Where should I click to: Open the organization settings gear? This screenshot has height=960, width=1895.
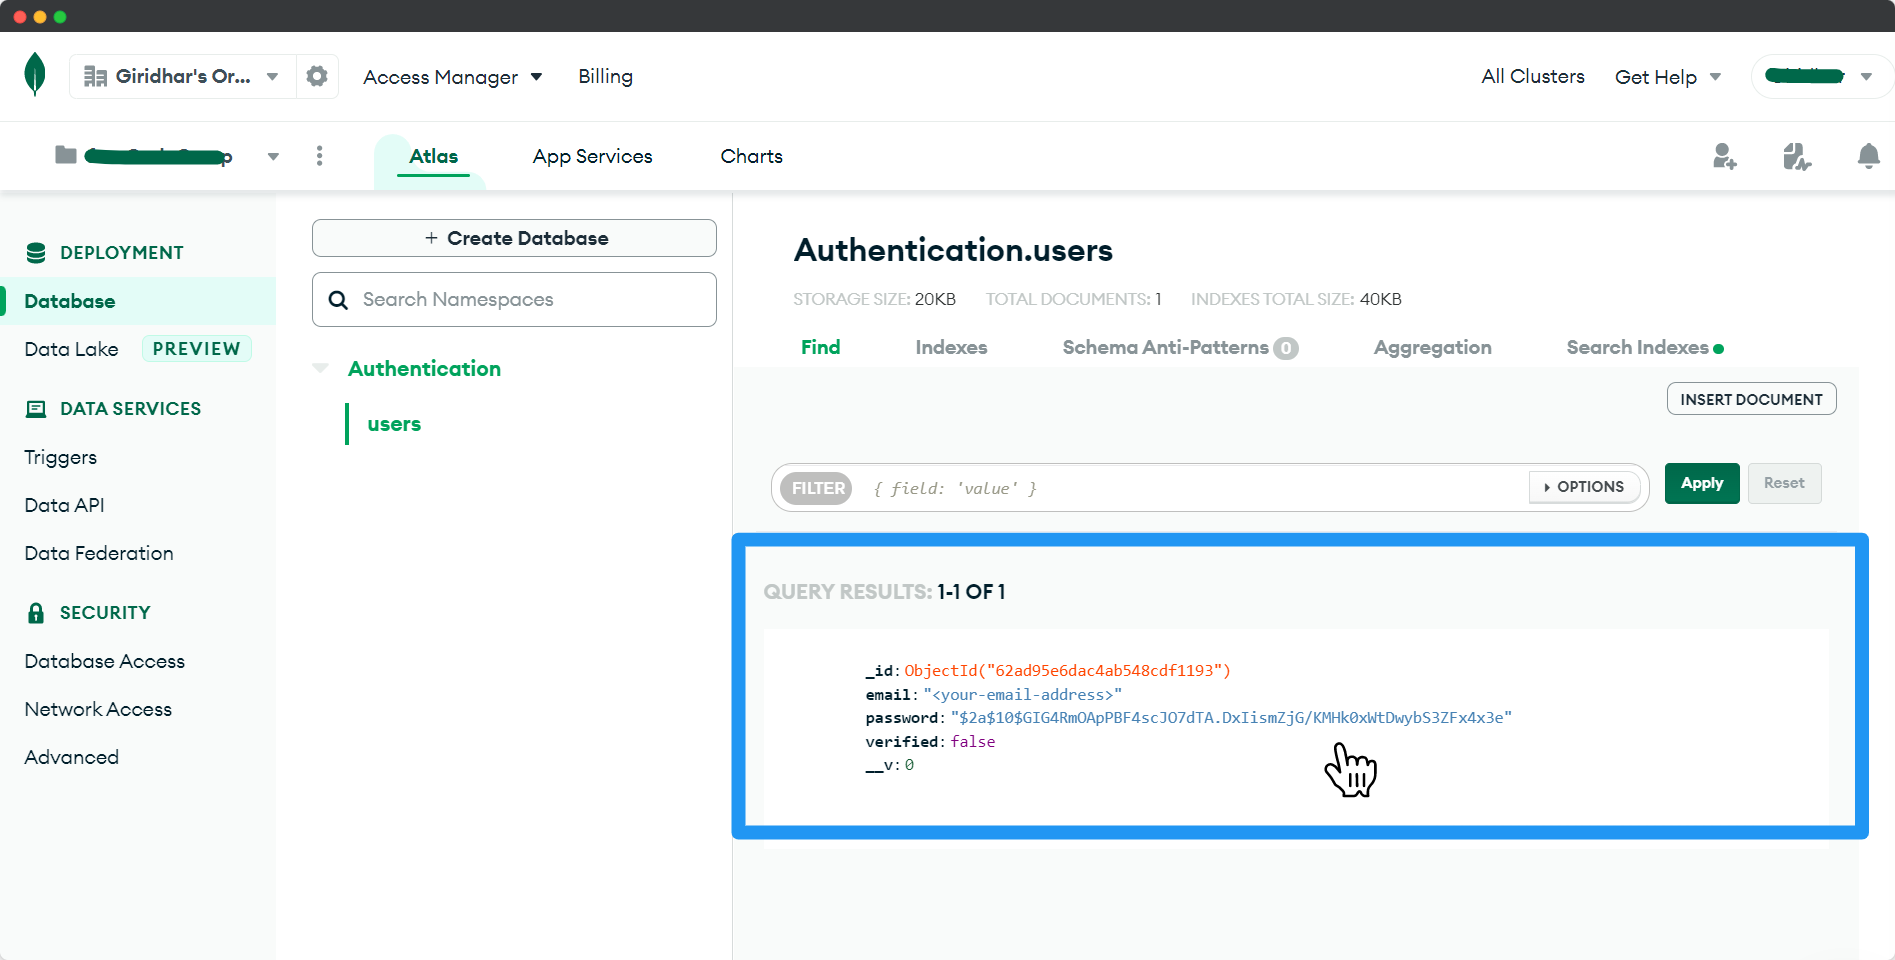[317, 75]
